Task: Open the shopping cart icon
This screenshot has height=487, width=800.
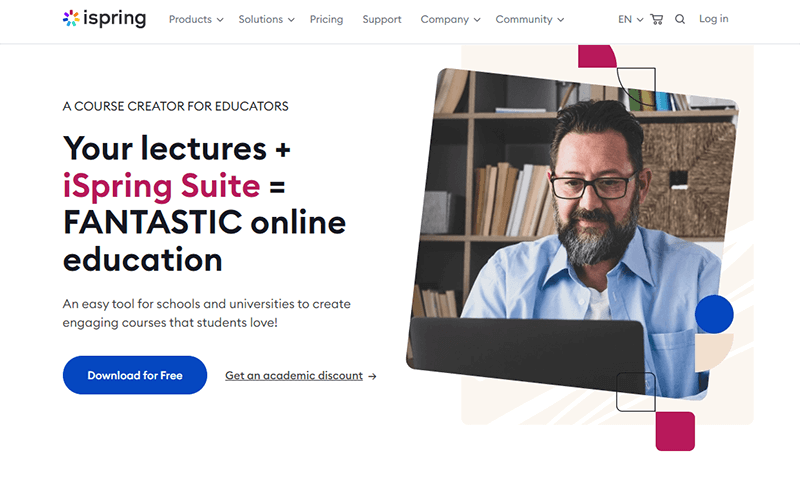Action: [657, 19]
